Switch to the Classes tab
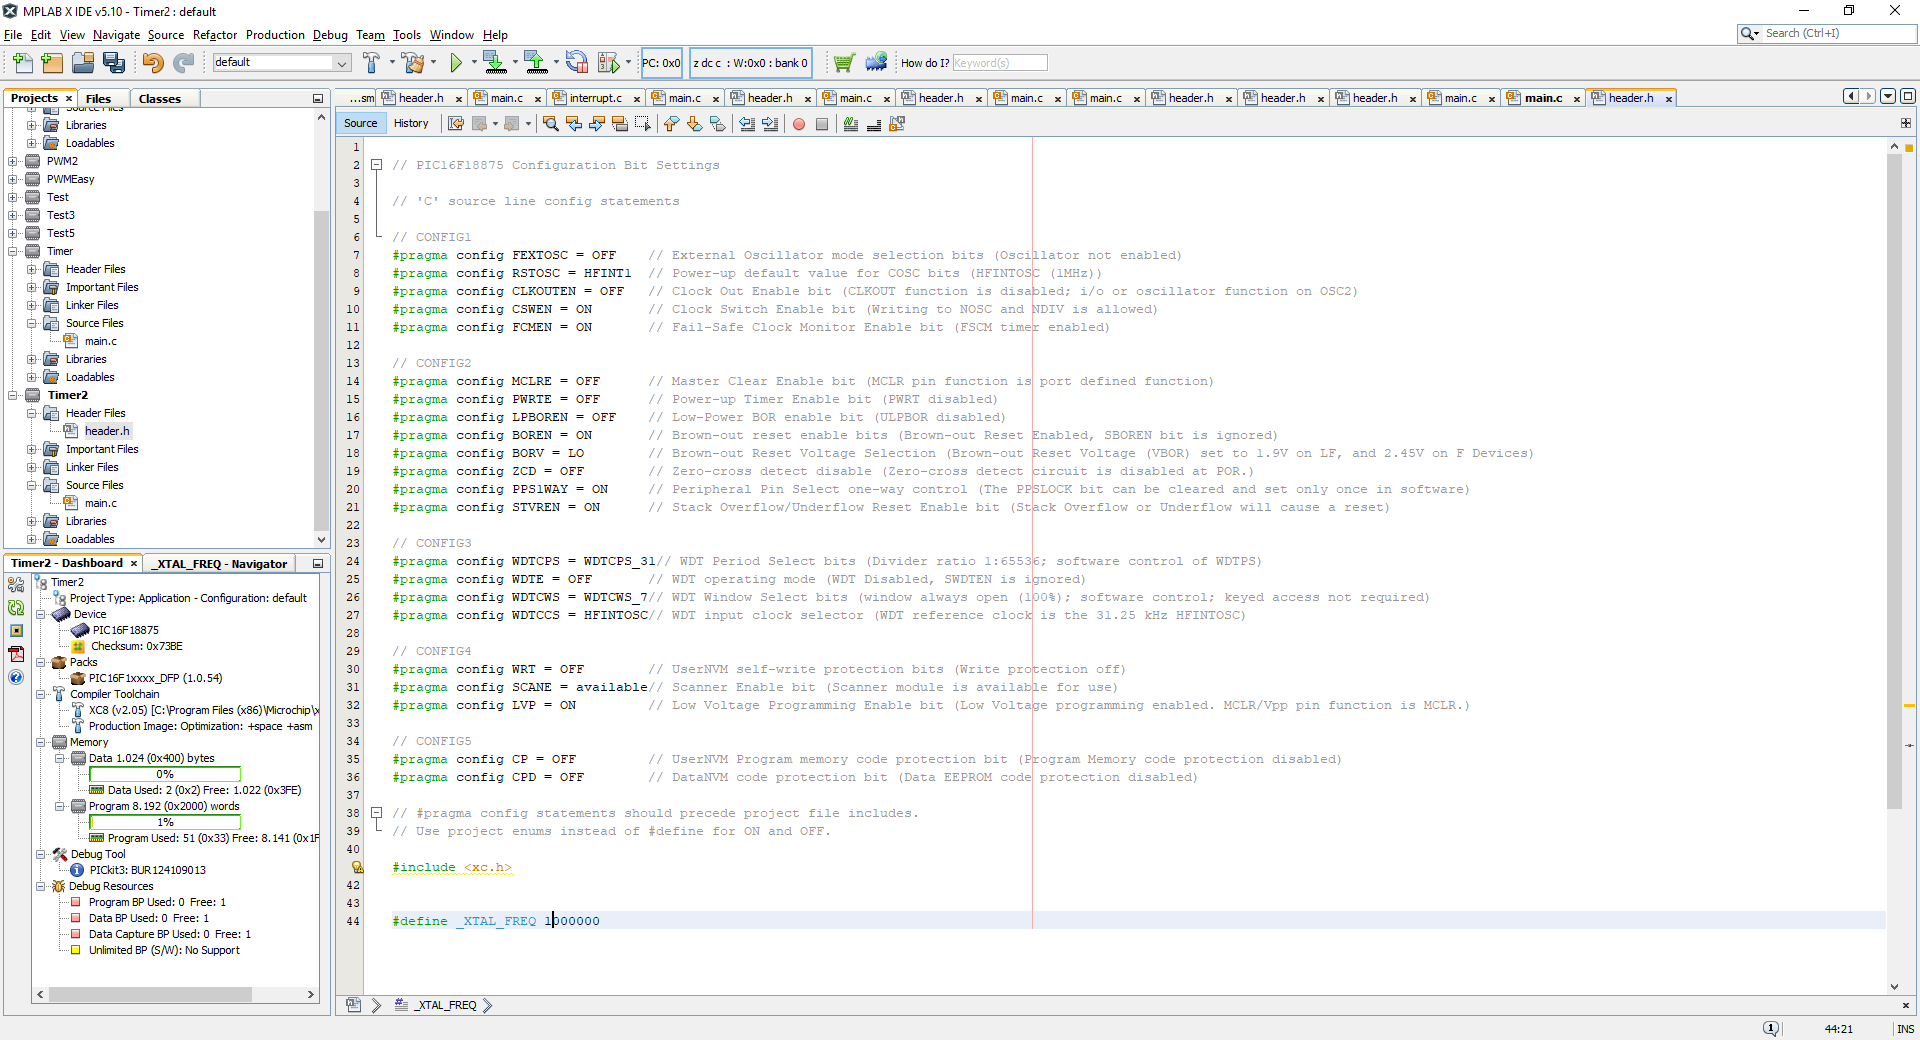 pyautogui.click(x=160, y=98)
